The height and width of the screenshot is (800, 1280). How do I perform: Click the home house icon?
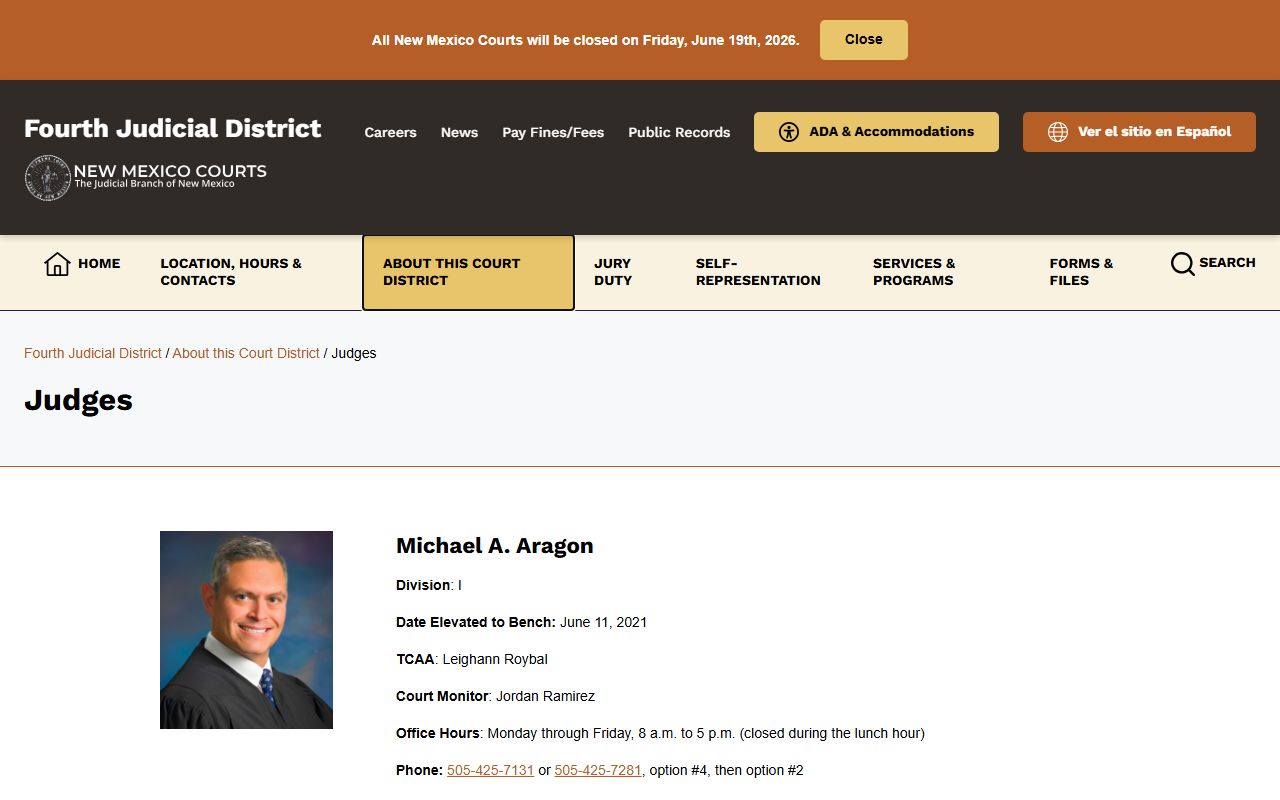click(57, 264)
